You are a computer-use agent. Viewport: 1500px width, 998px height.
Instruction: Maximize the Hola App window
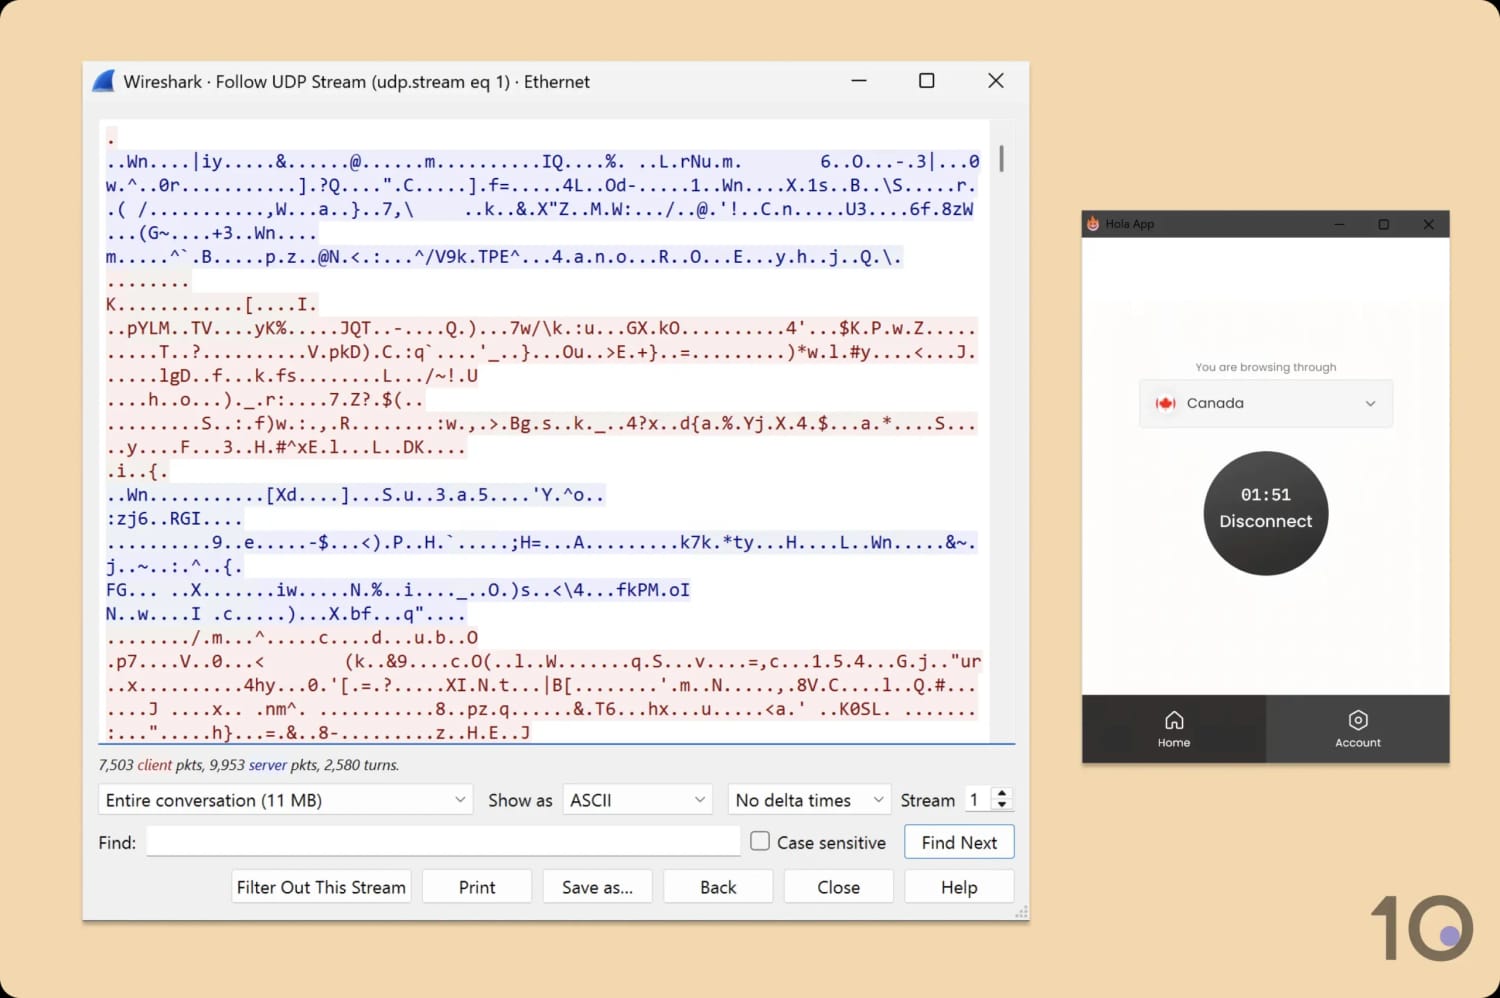click(1384, 224)
